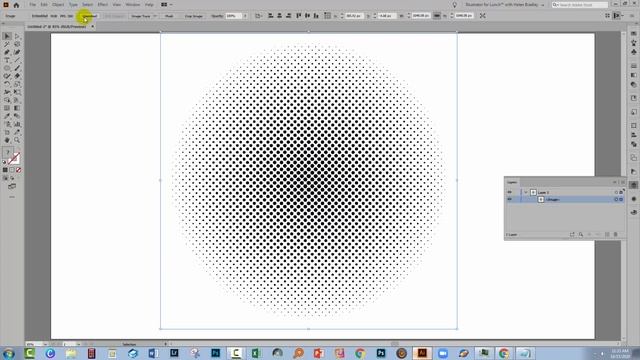This screenshot has width=640, height=360.
Task: Open the Object menu
Action: [x=58, y=5]
